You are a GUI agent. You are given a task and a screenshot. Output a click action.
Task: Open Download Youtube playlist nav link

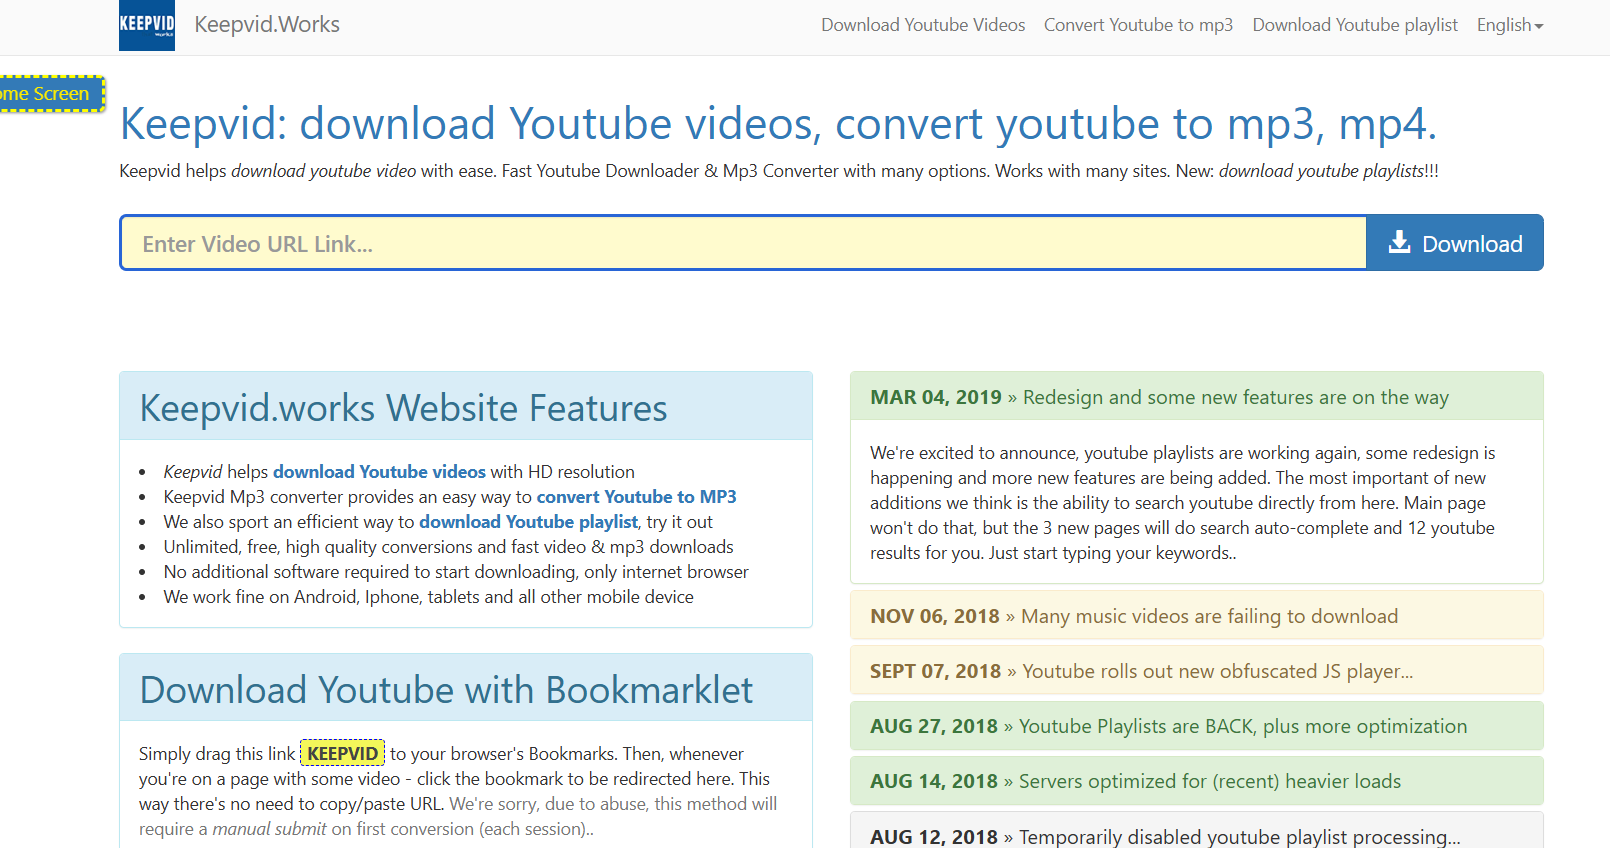[x=1355, y=25]
